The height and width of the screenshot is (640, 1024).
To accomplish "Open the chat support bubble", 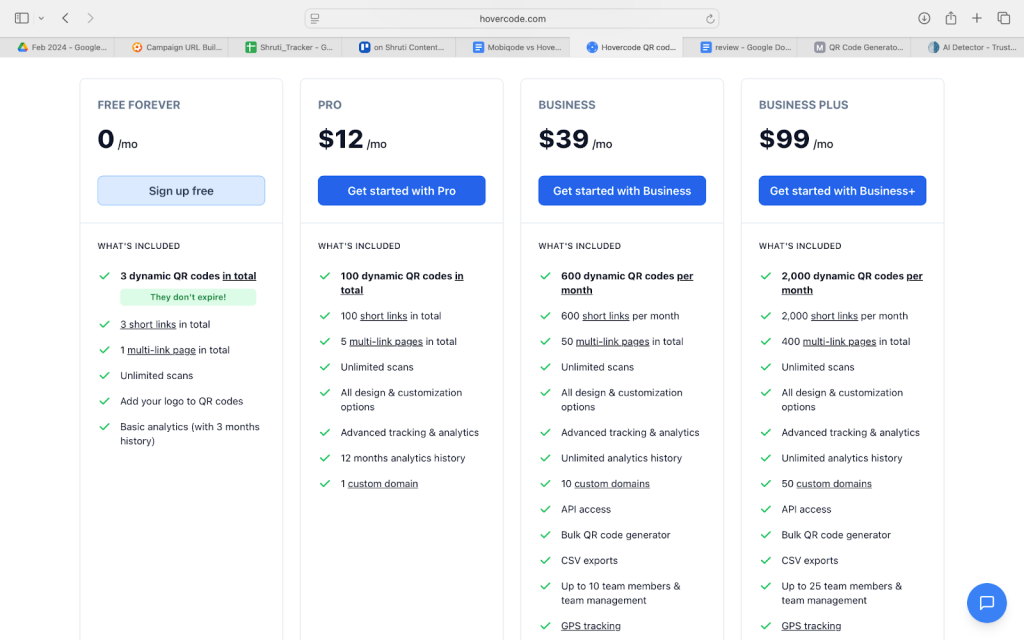I will [986, 602].
